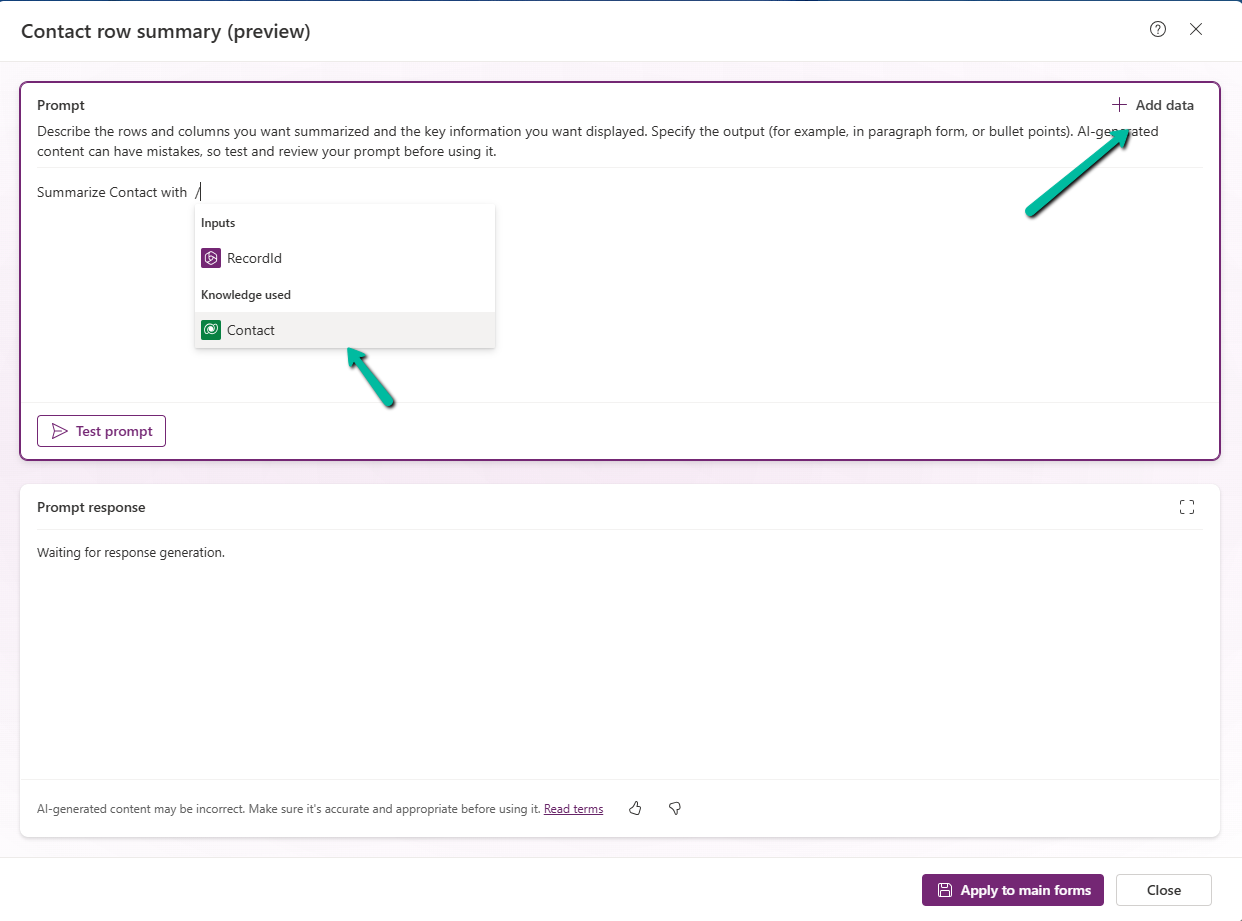The image size is (1242, 921).
Task: Click the Waiting for response generation area
Action: point(131,551)
